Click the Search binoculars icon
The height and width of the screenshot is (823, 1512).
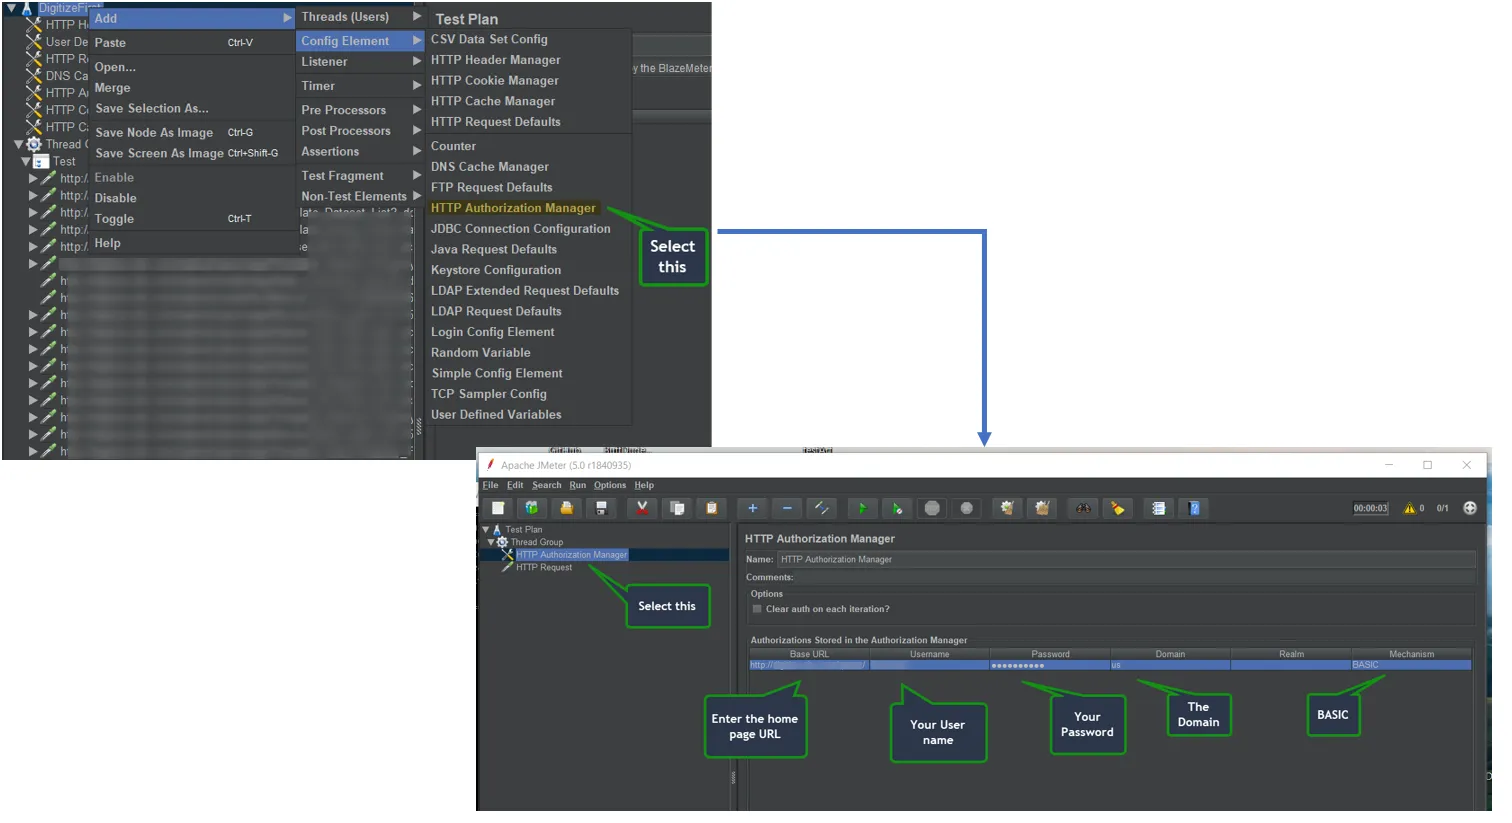tap(1083, 508)
